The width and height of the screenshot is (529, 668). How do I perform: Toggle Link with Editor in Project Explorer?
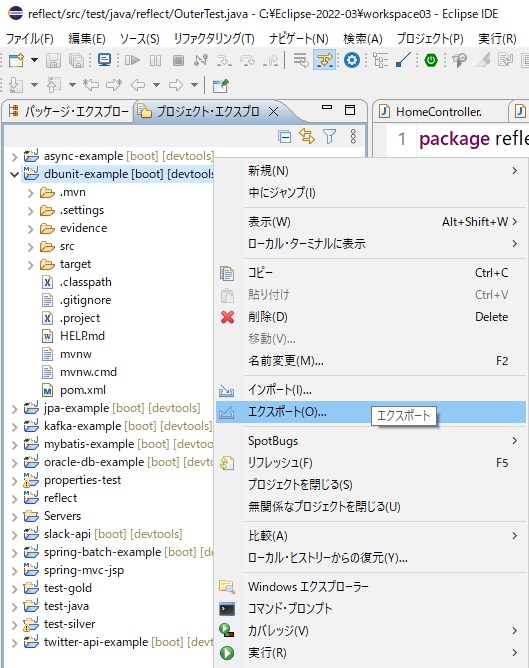pyautogui.click(x=307, y=137)
